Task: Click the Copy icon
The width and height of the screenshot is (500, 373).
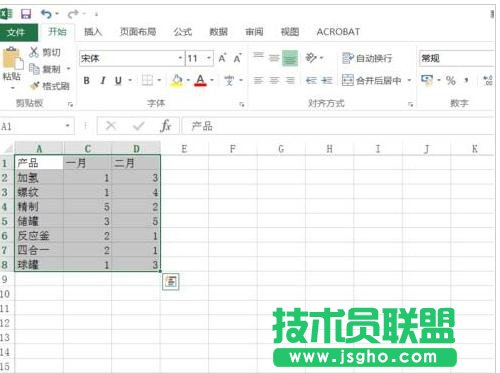Action: [x=34, y=69]
